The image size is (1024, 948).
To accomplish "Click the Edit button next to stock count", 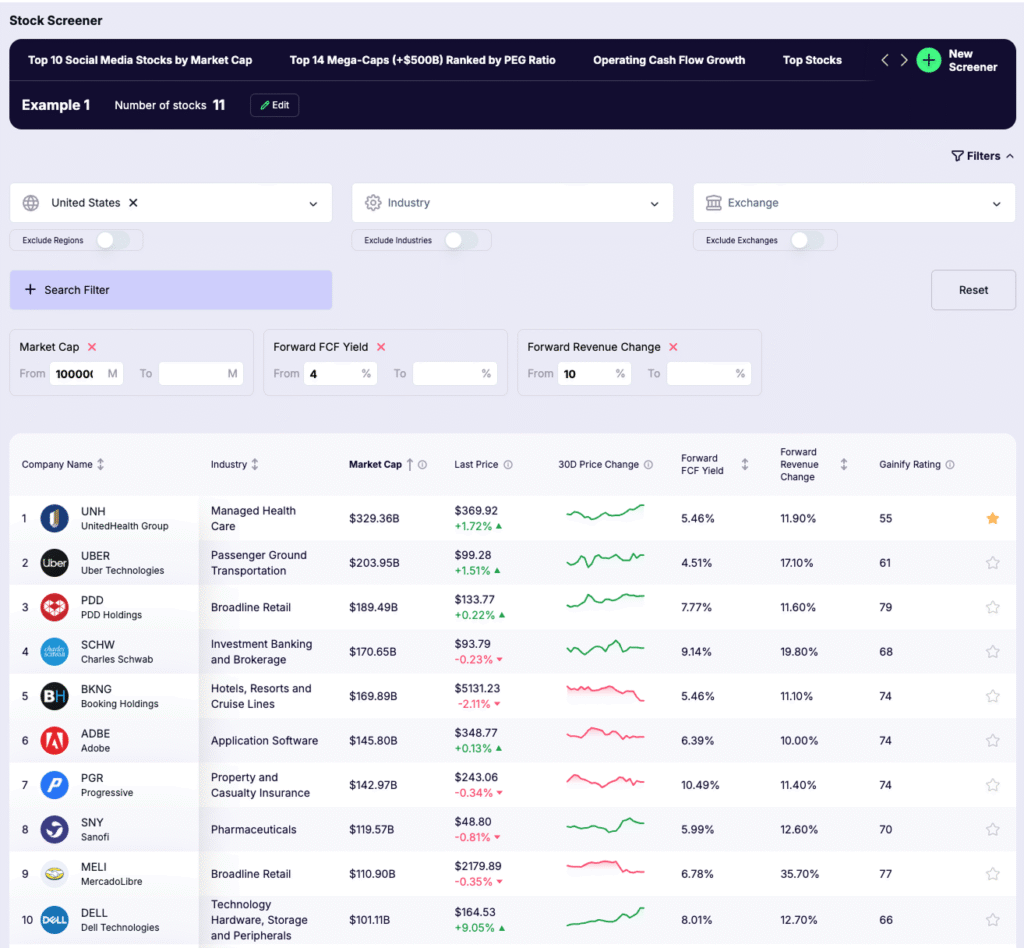I will (x=274, y=105).
